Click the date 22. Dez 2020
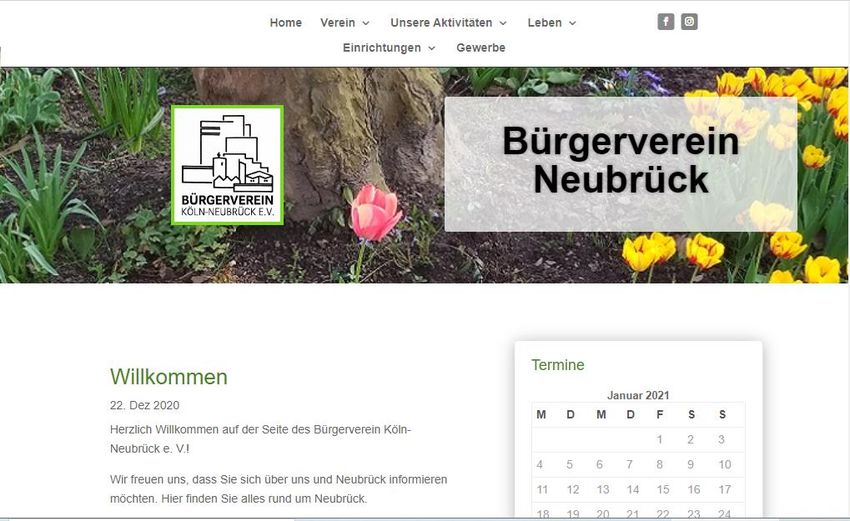The height and width of the screenshot is (521, 850). (145, 405)
